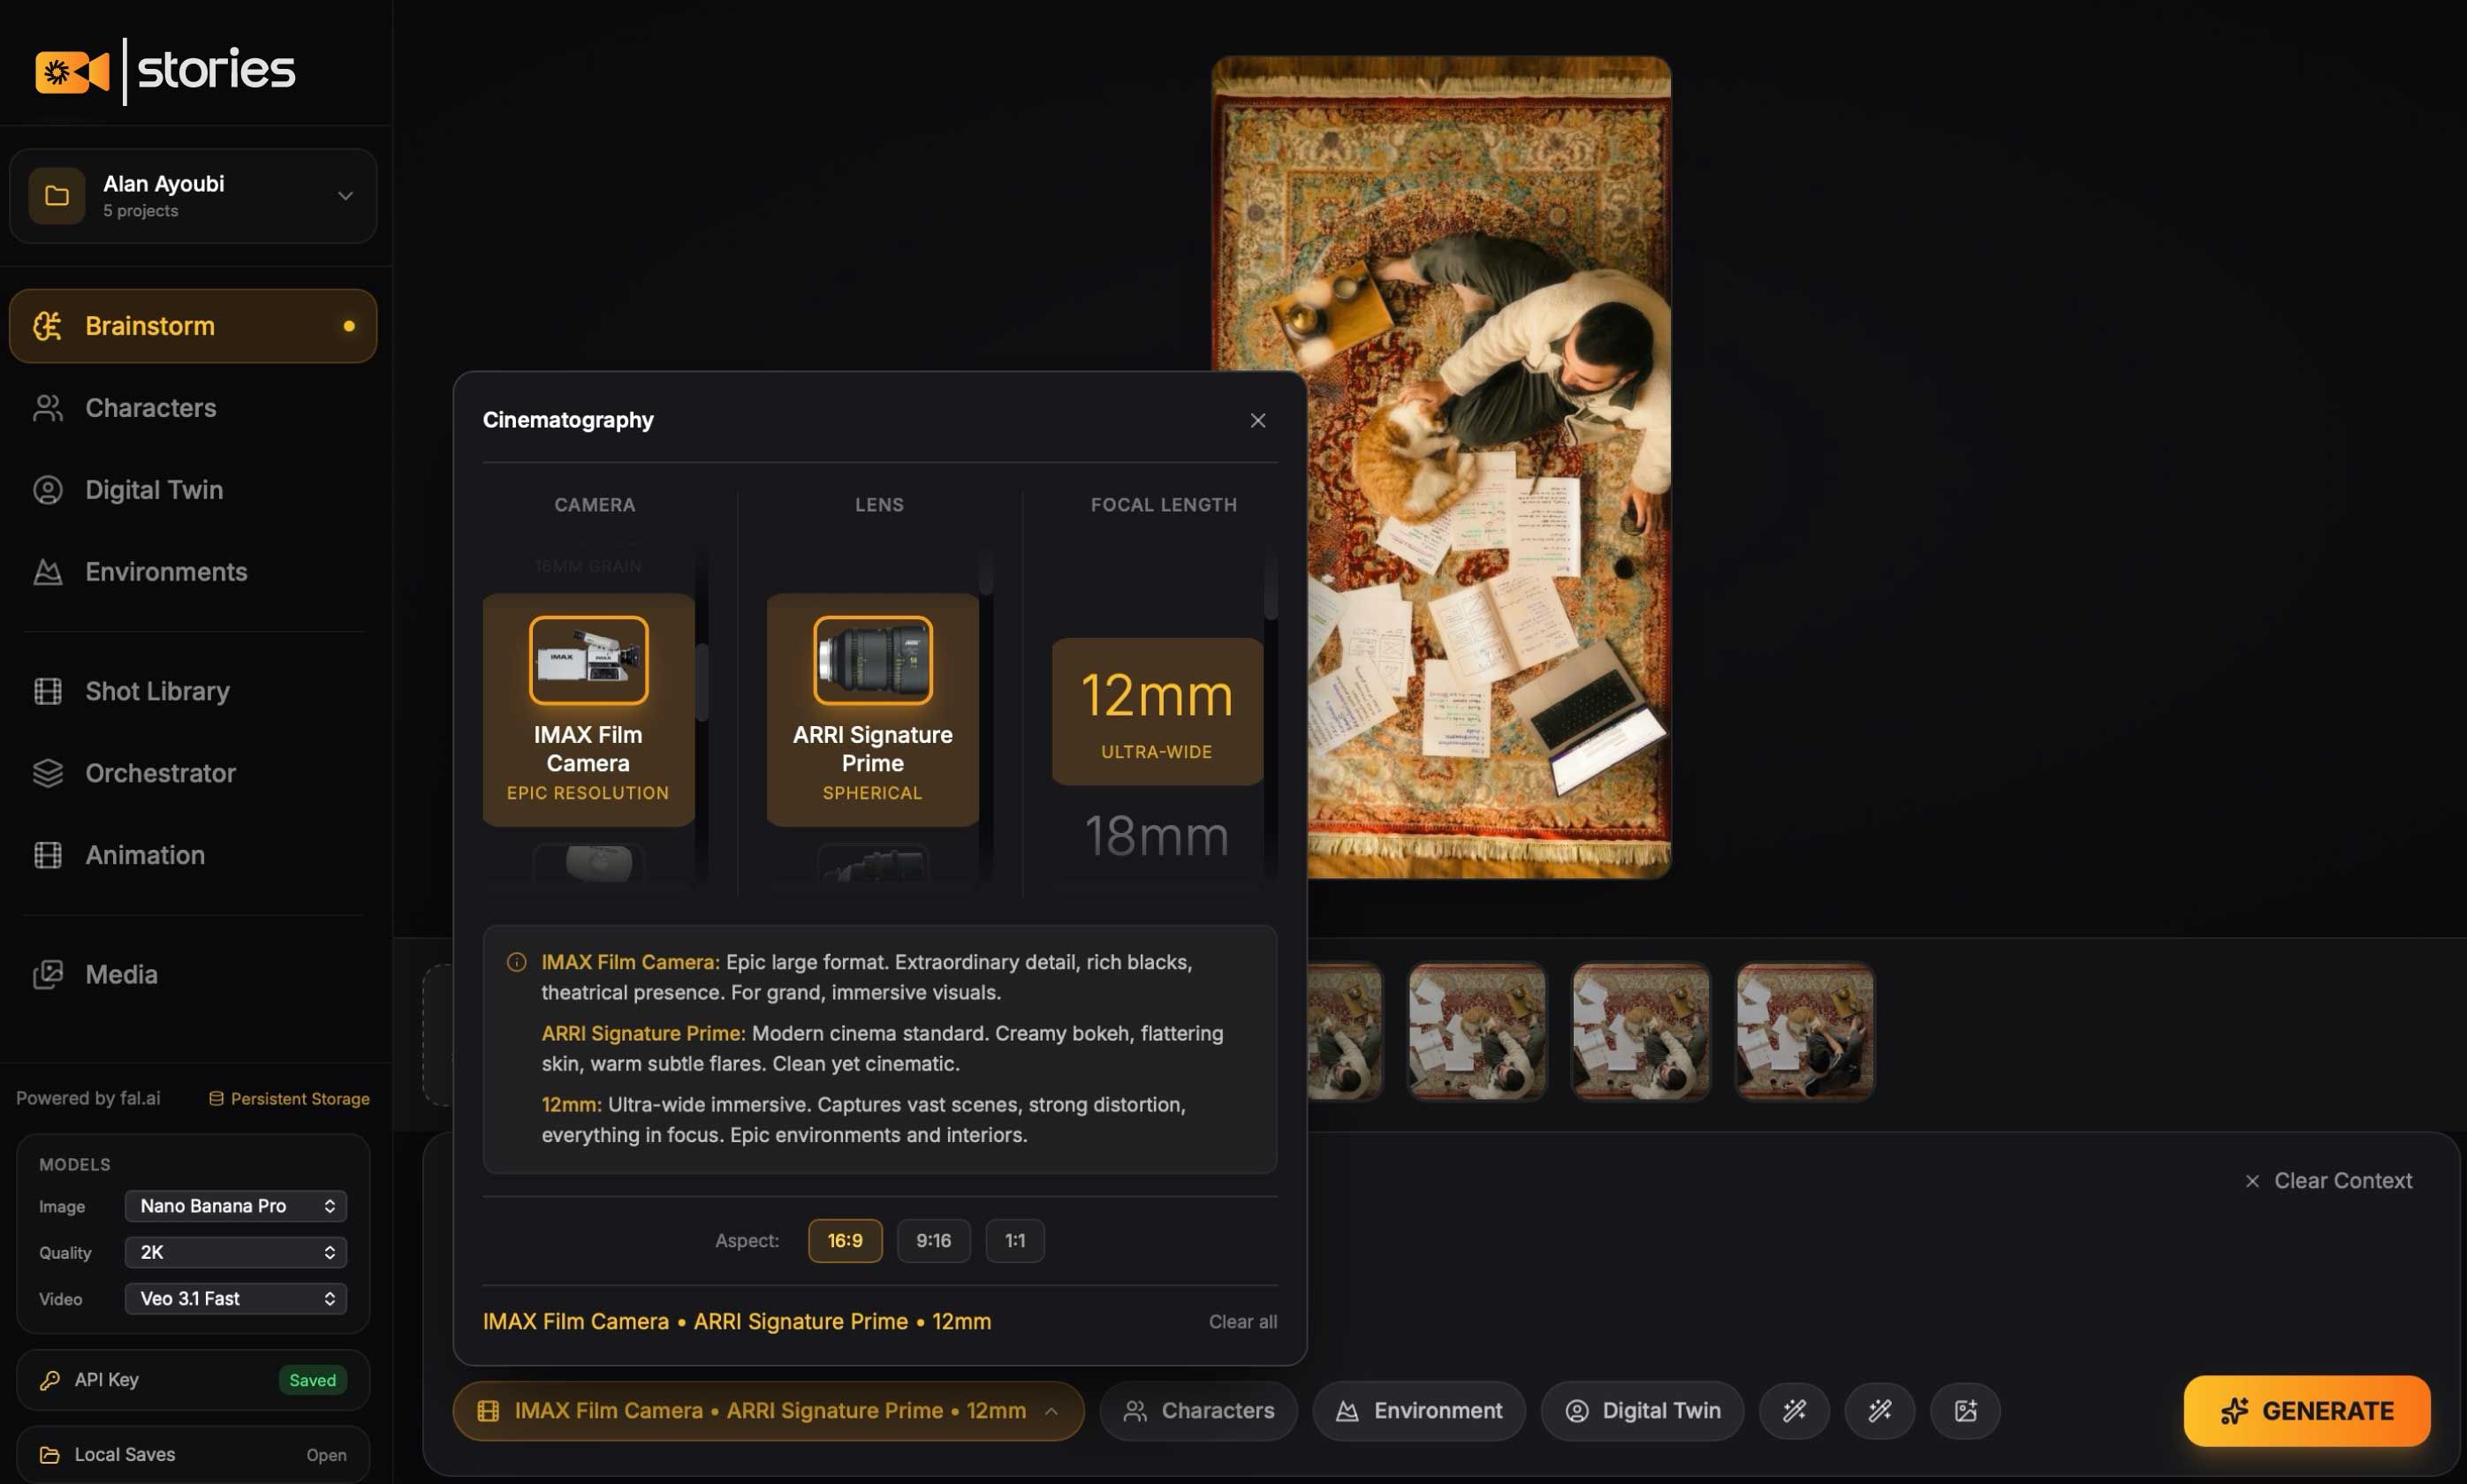Click the info icon in description box
Screen dimensions: 2467x1484
coord(516,962)
